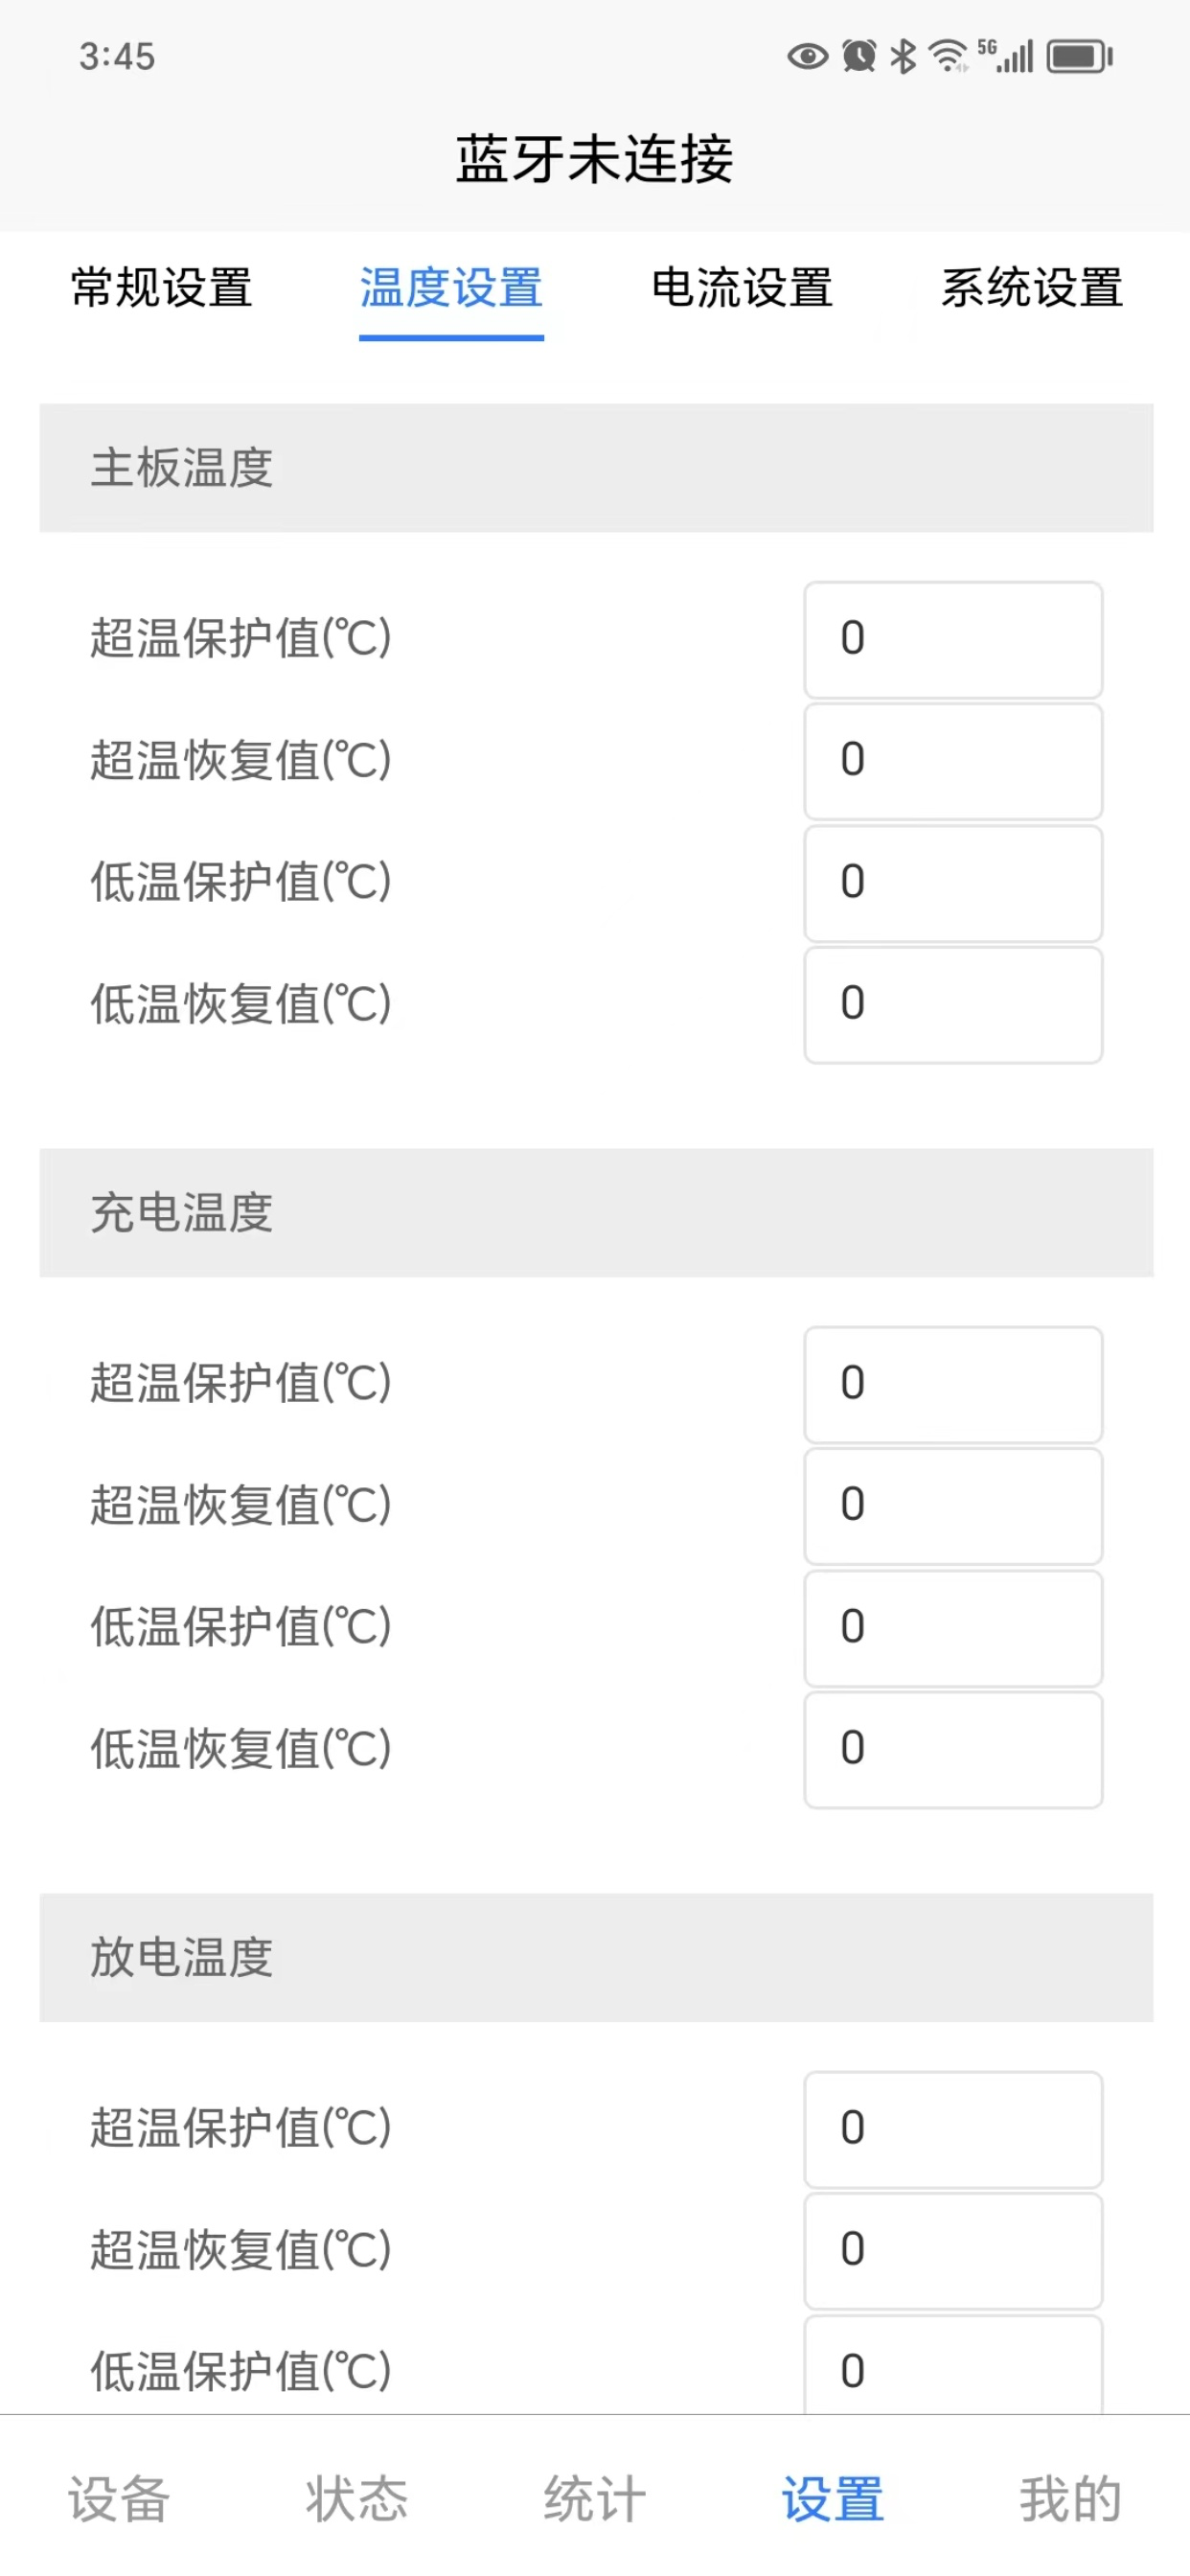Tap the eye comfort status icon
This screenshot has height=2576, width=1190.
coord(807,56)
